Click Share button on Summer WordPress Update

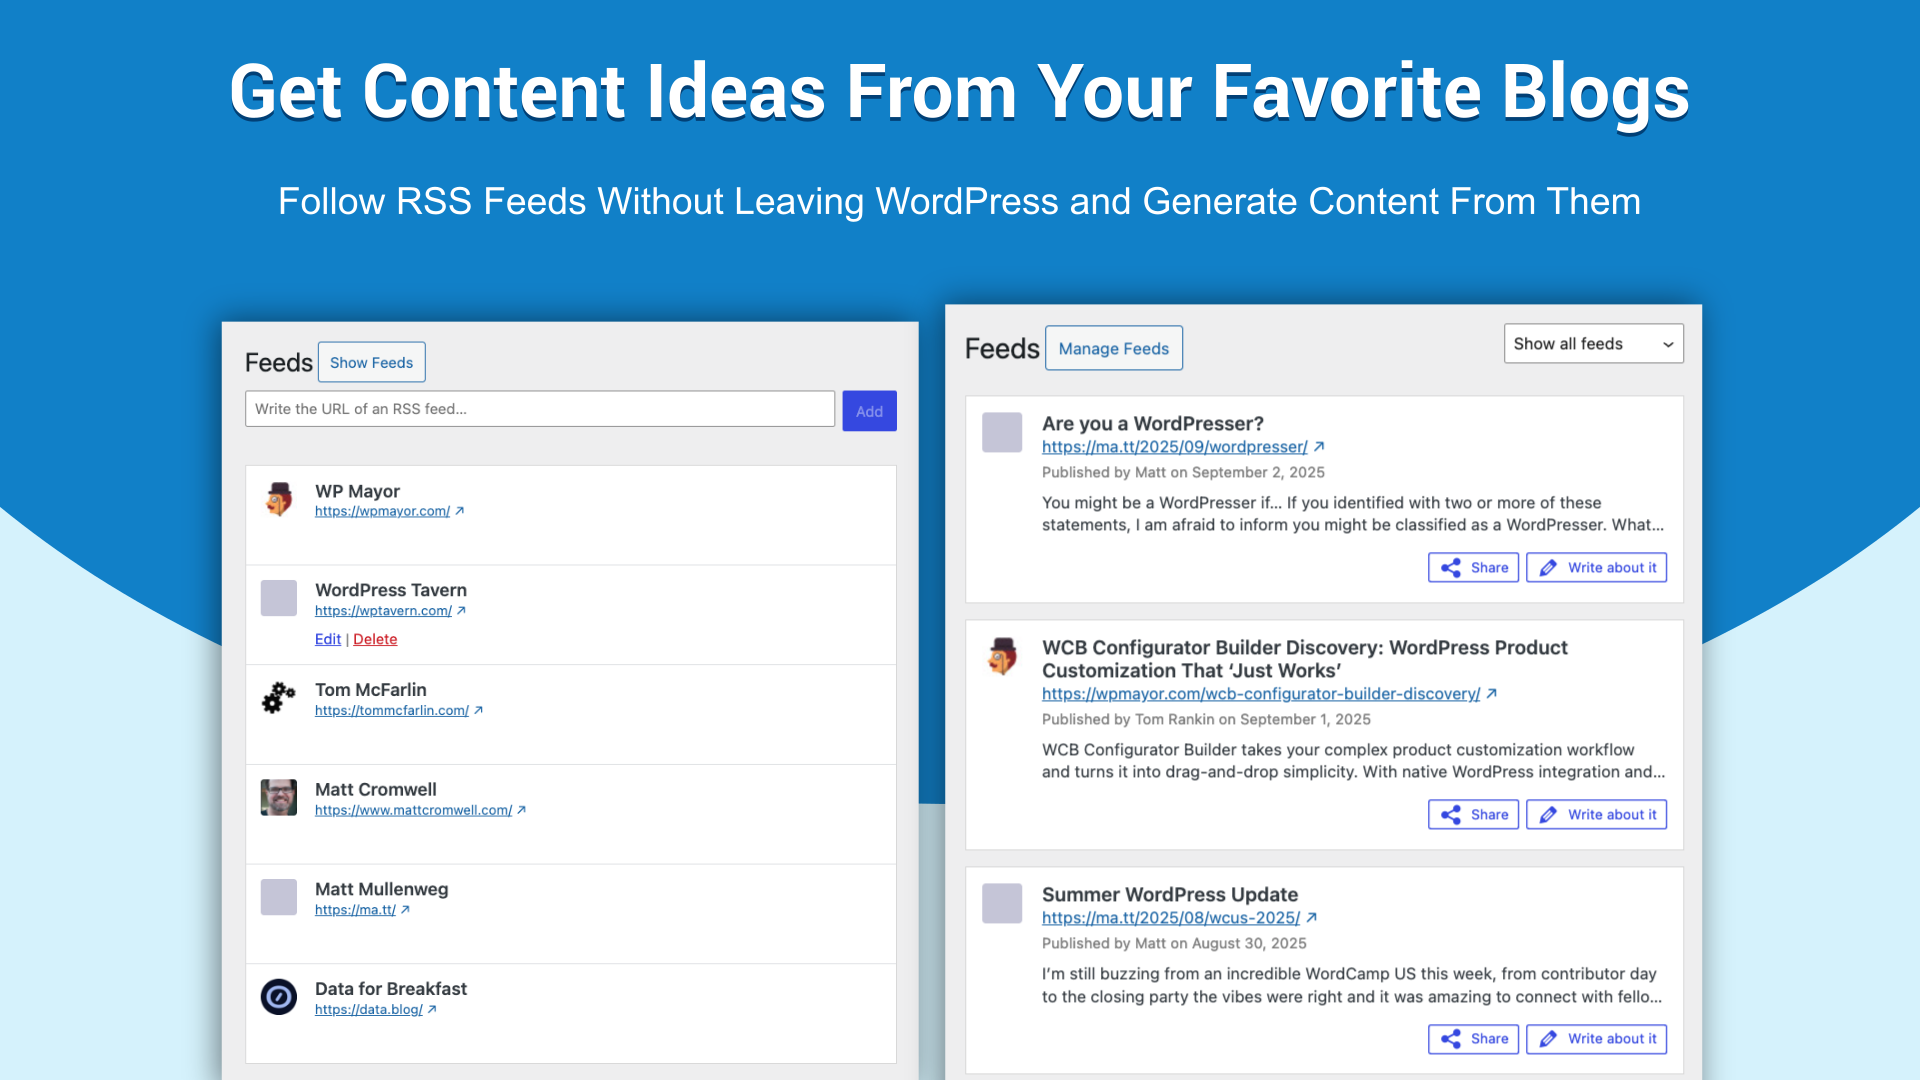[1473, 1039]
